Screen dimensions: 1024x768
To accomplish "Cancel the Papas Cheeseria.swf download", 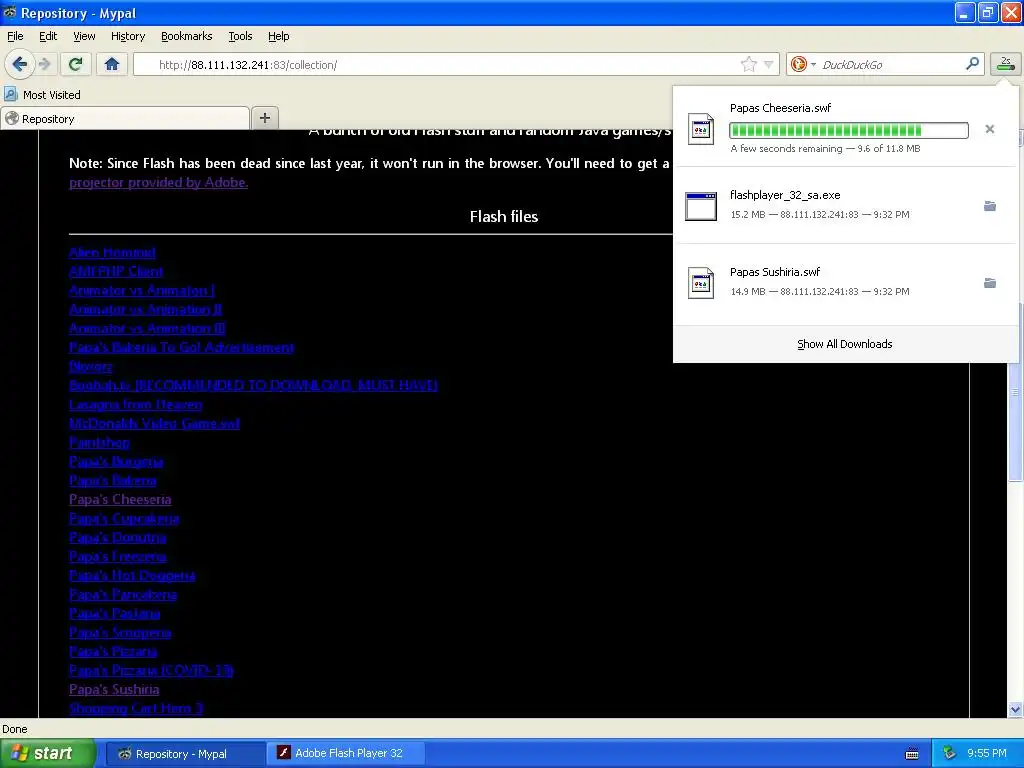I will tap(989, 129).
